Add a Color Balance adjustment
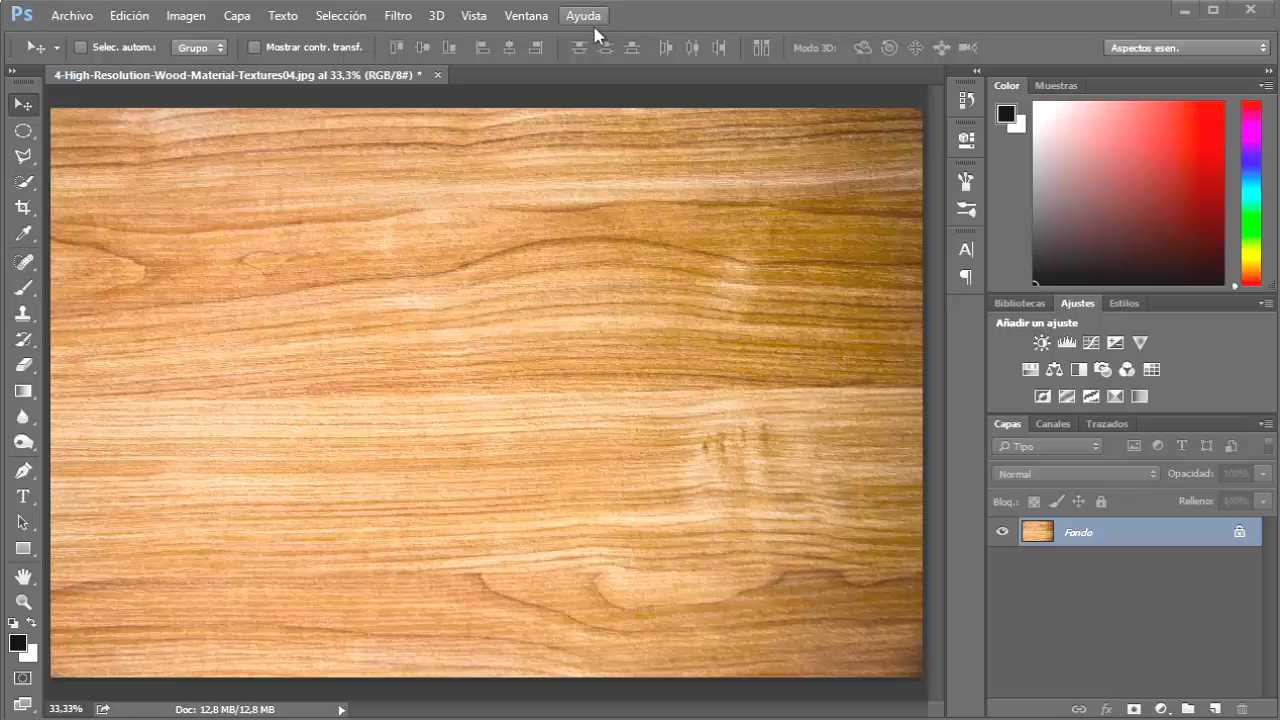The width and height of the screenshot is (1280, 720). tap(1054, 370)
